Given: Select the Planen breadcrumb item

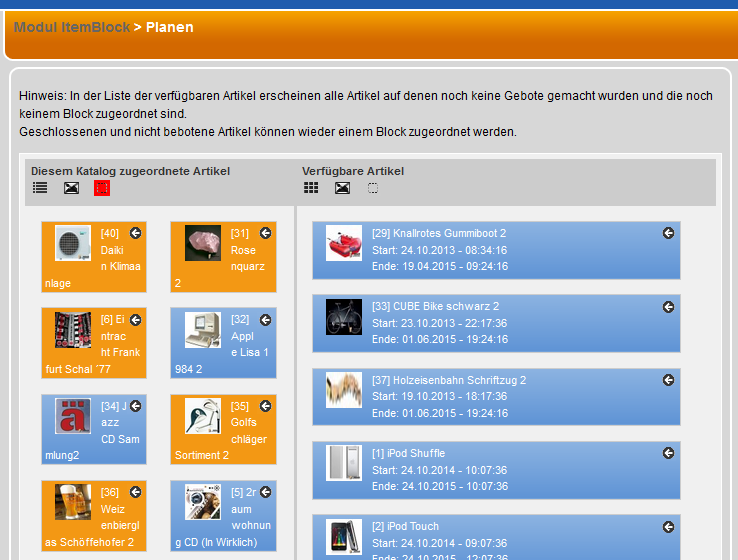Looking at the screenshot, I should (169, 27).
